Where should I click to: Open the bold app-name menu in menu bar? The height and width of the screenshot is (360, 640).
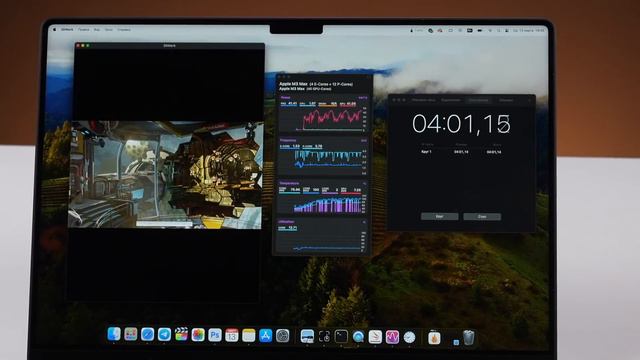click(67, 29)
